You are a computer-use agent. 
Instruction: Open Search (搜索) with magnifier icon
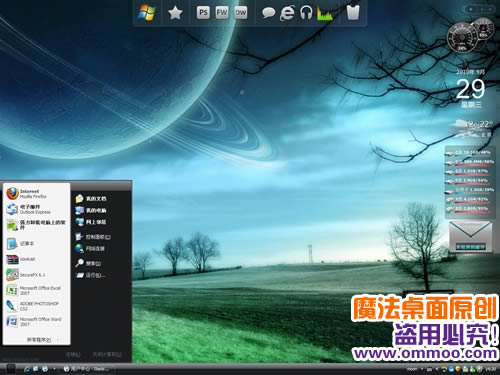pos(88,263)
